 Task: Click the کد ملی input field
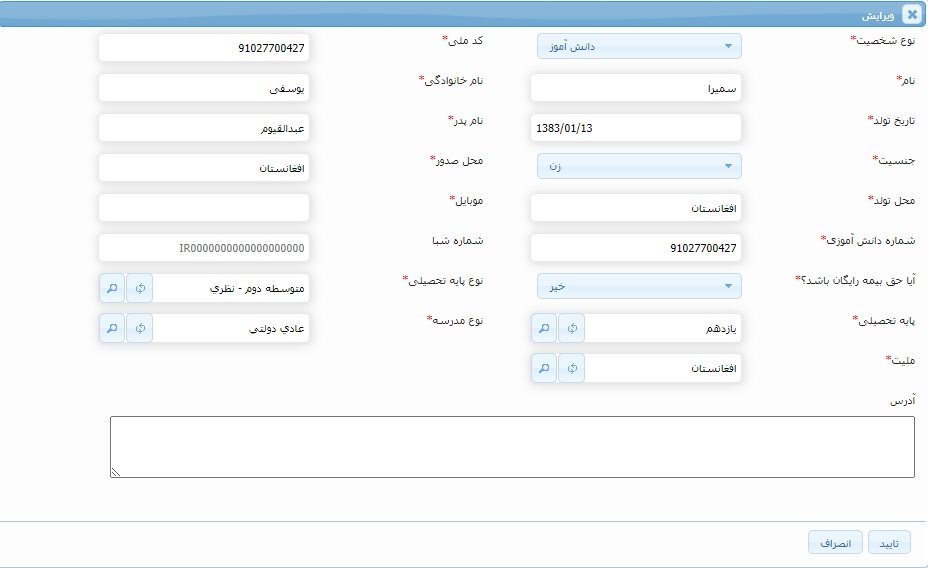click(204, 48)
